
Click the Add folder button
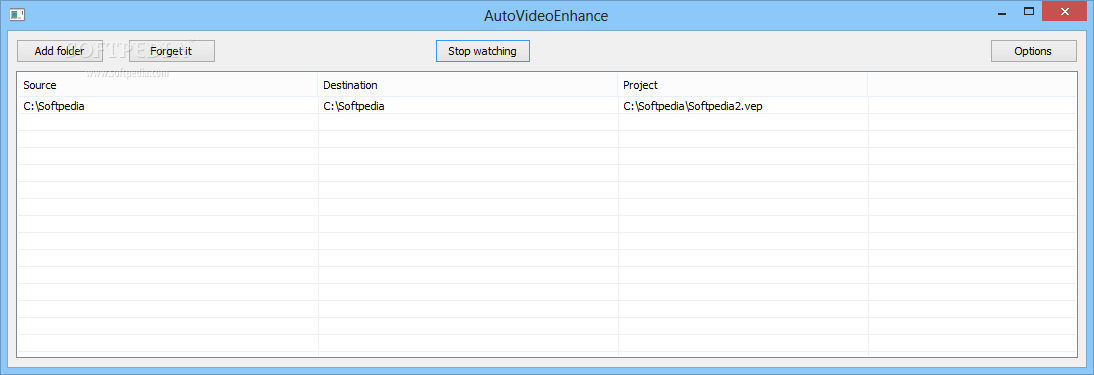(60, 51)
